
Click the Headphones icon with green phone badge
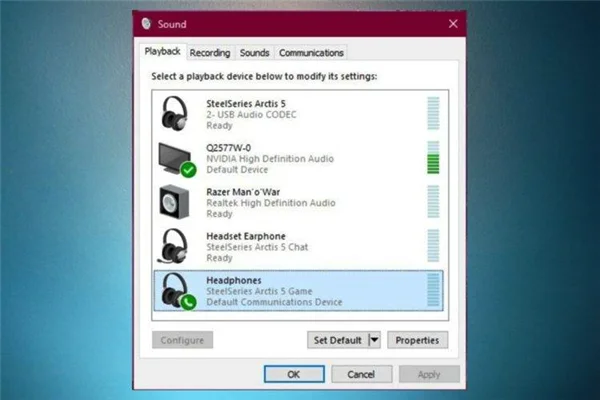click(x=178, y=291)
